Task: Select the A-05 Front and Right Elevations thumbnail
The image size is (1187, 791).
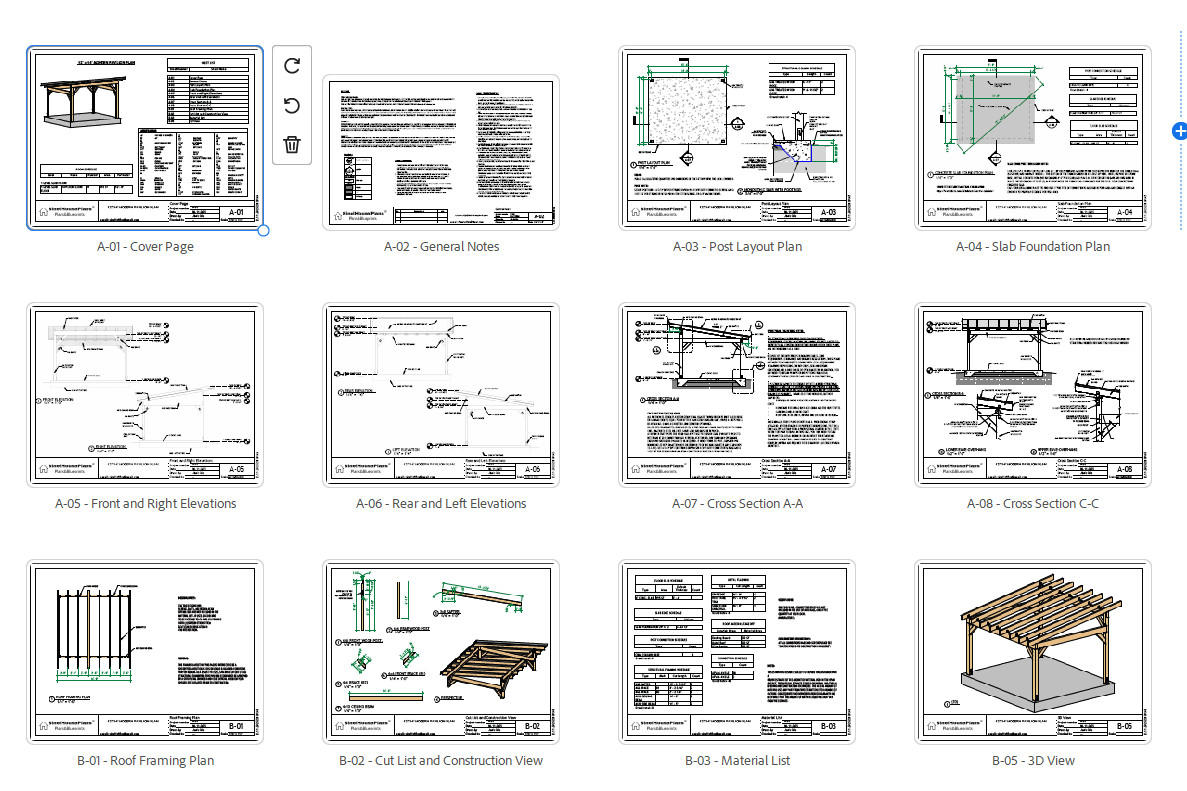Action: [x=145, y=394]
